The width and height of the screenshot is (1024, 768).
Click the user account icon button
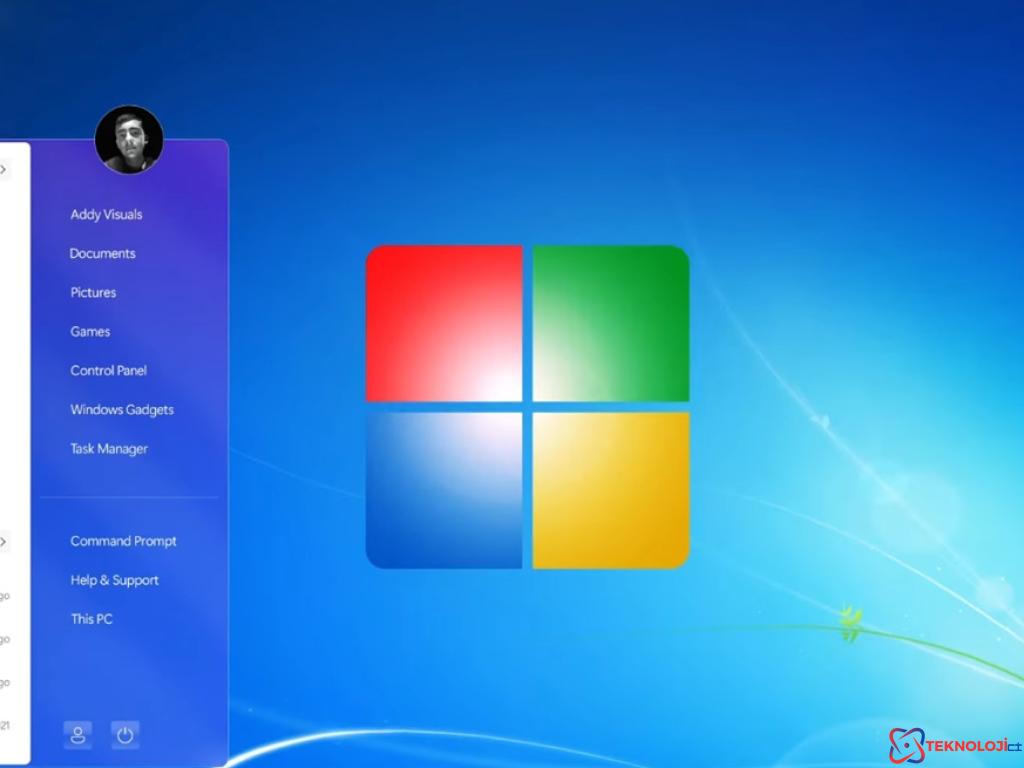tap(77, 735)
